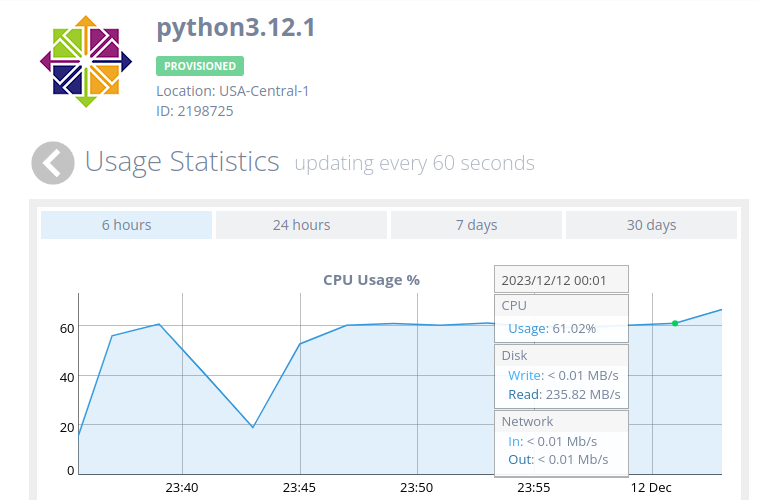Screen dimensions: 757x500
Task: Open the 7 days view
Action: (x=476, y=225)
